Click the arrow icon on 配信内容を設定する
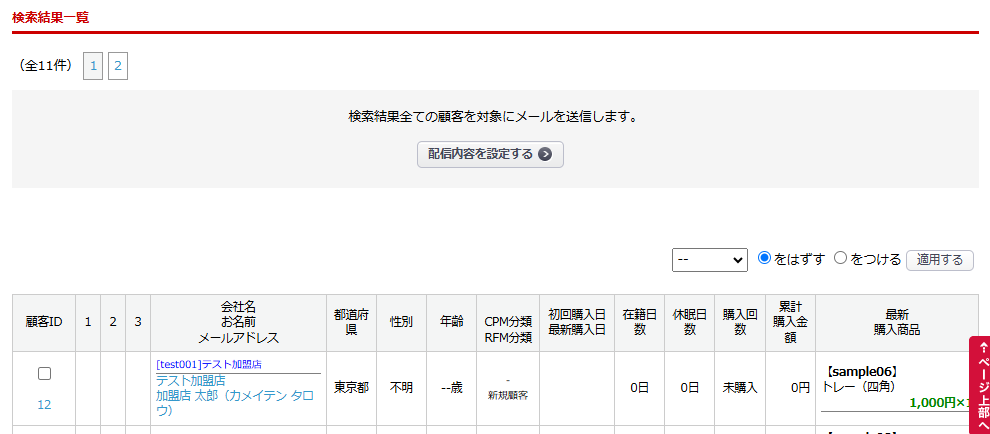990x434 pixels. [x=545, y=154]
